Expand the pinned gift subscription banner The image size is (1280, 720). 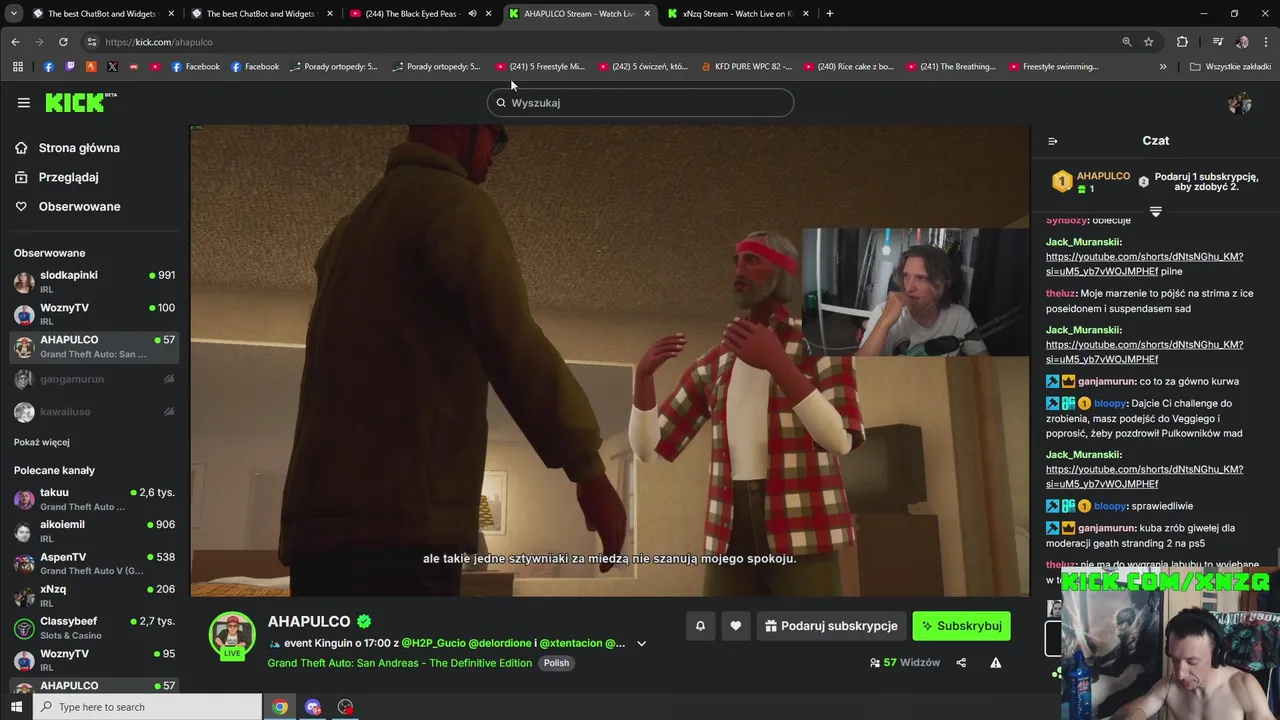tap(1155, 211)
